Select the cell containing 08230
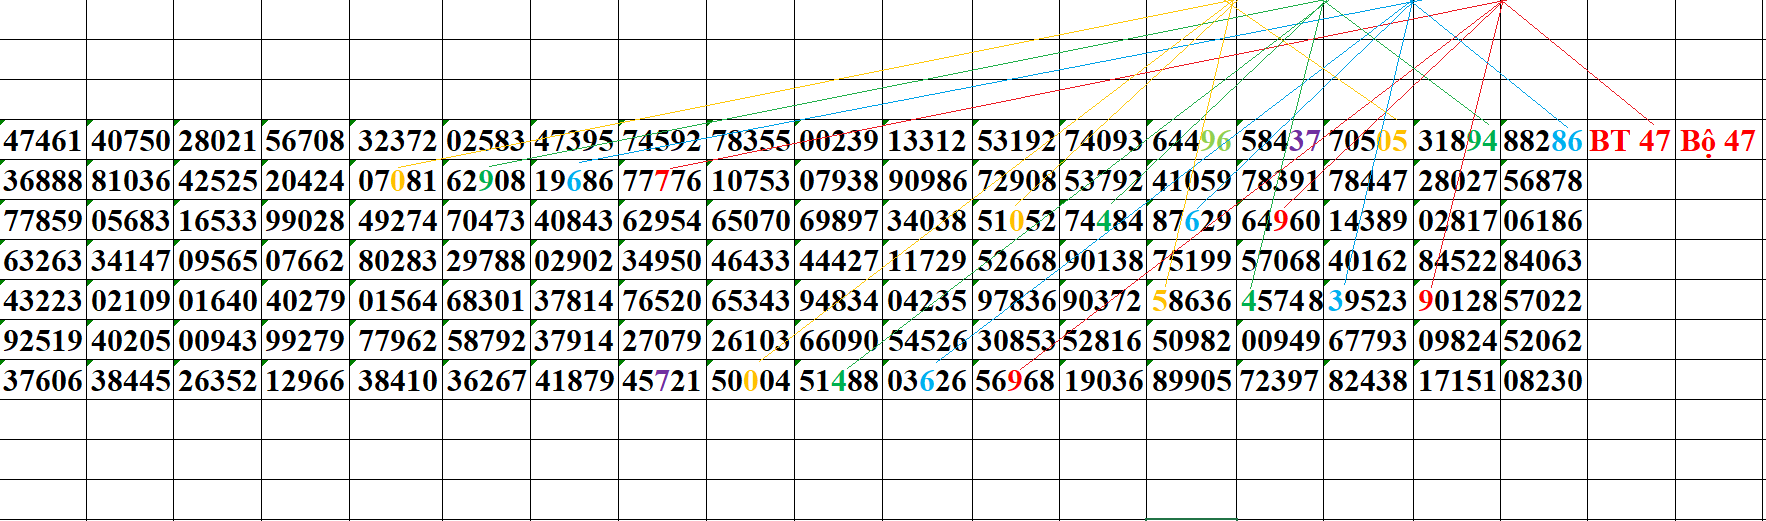1766x521 pixels. tap(1543, 381)
